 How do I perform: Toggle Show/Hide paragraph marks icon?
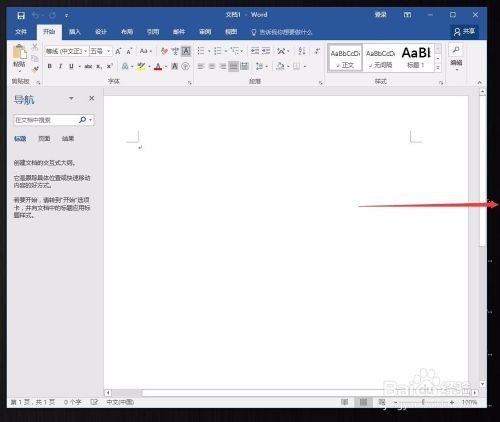point(317,51)
